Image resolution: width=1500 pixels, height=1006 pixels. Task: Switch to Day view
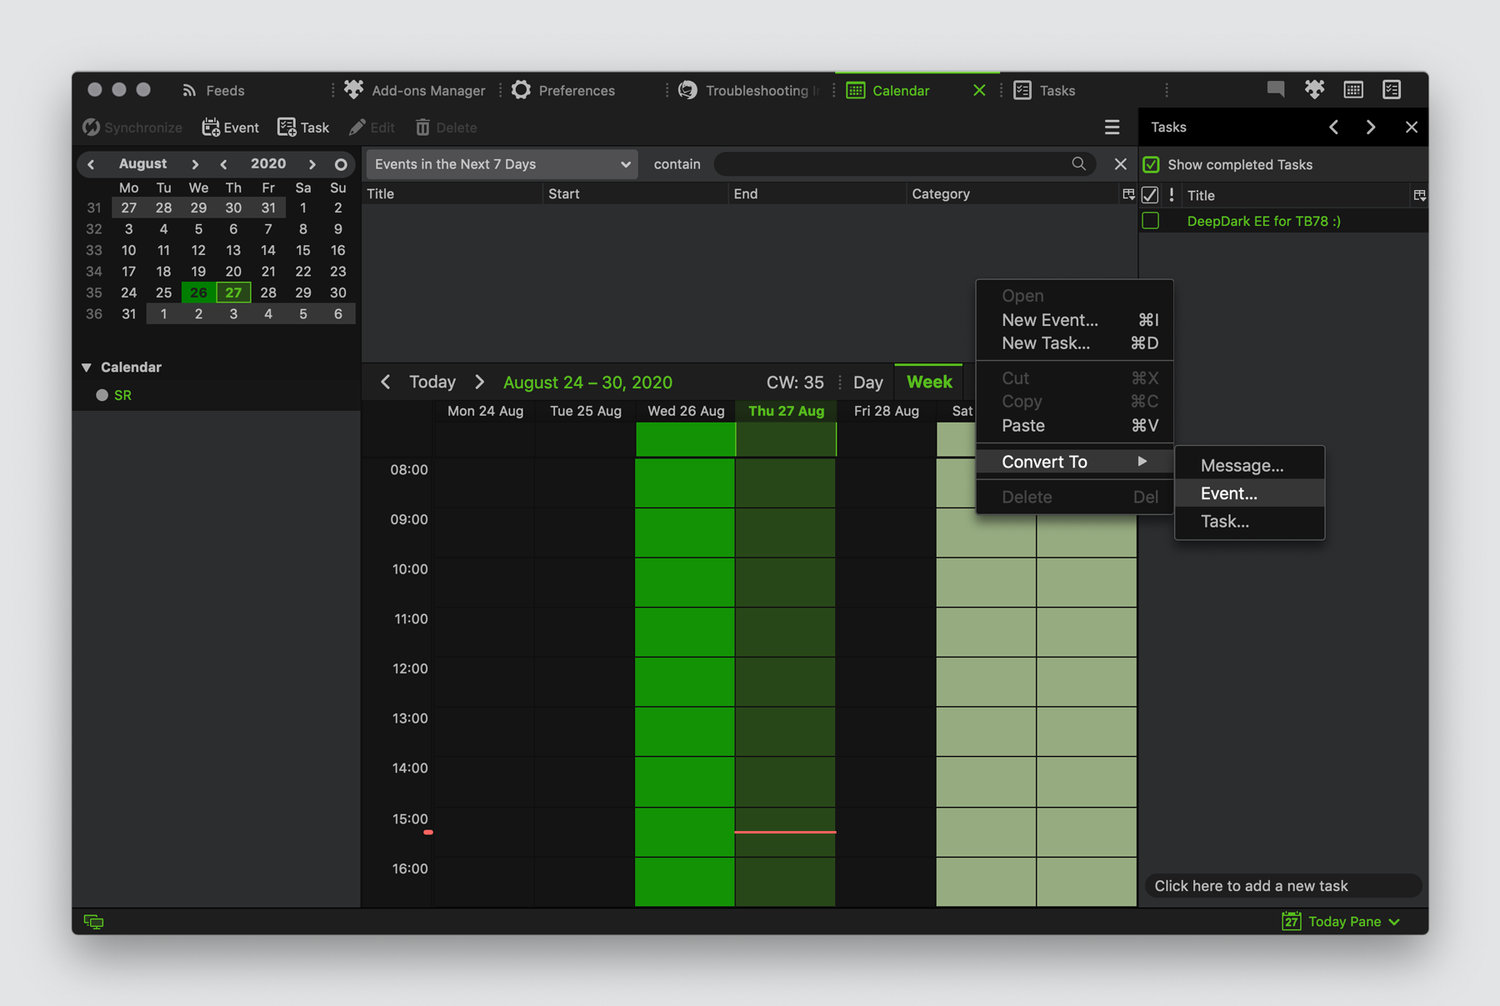(868, 382)
